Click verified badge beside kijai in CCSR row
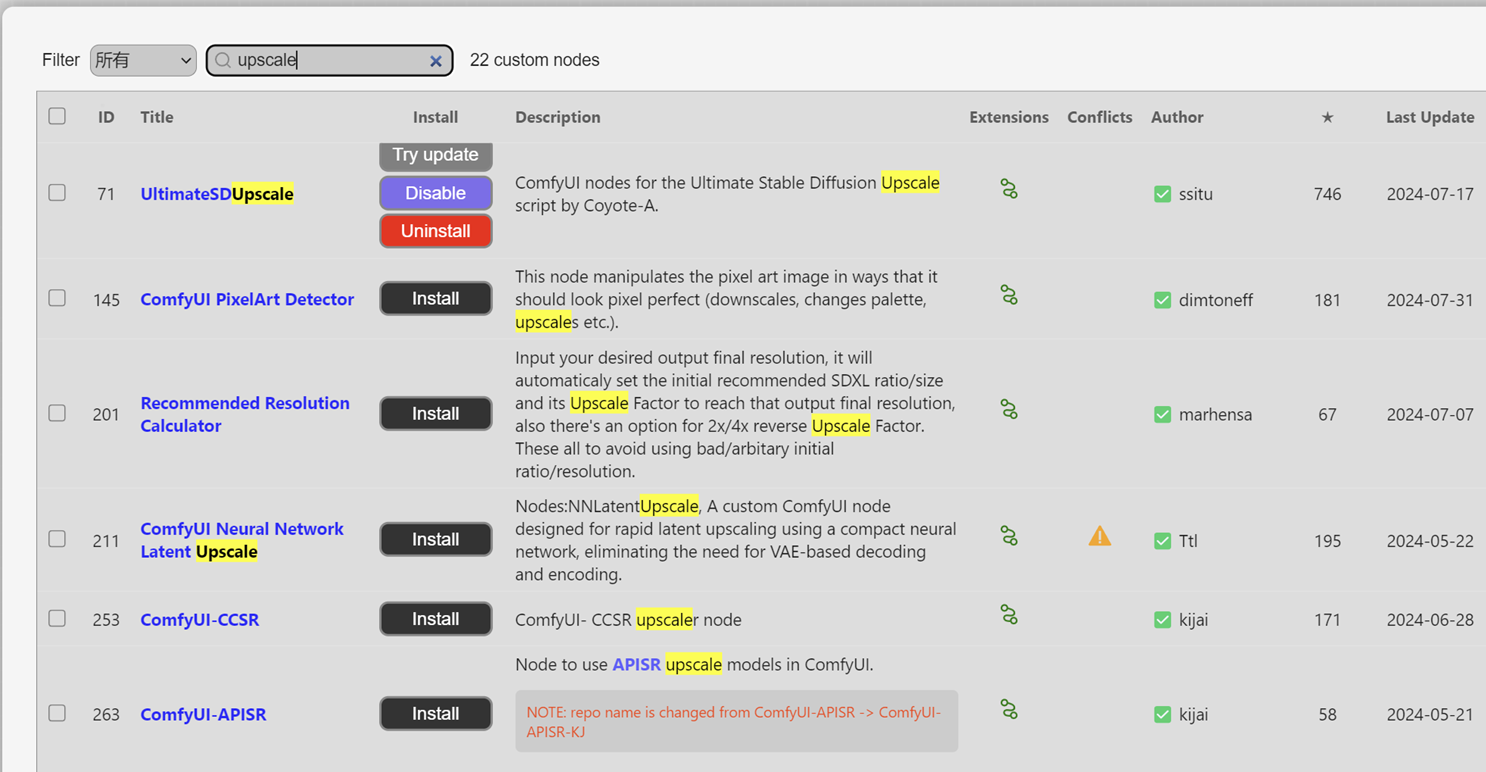This screenshot has width=1486, height=772. [x=1162, y=620]
